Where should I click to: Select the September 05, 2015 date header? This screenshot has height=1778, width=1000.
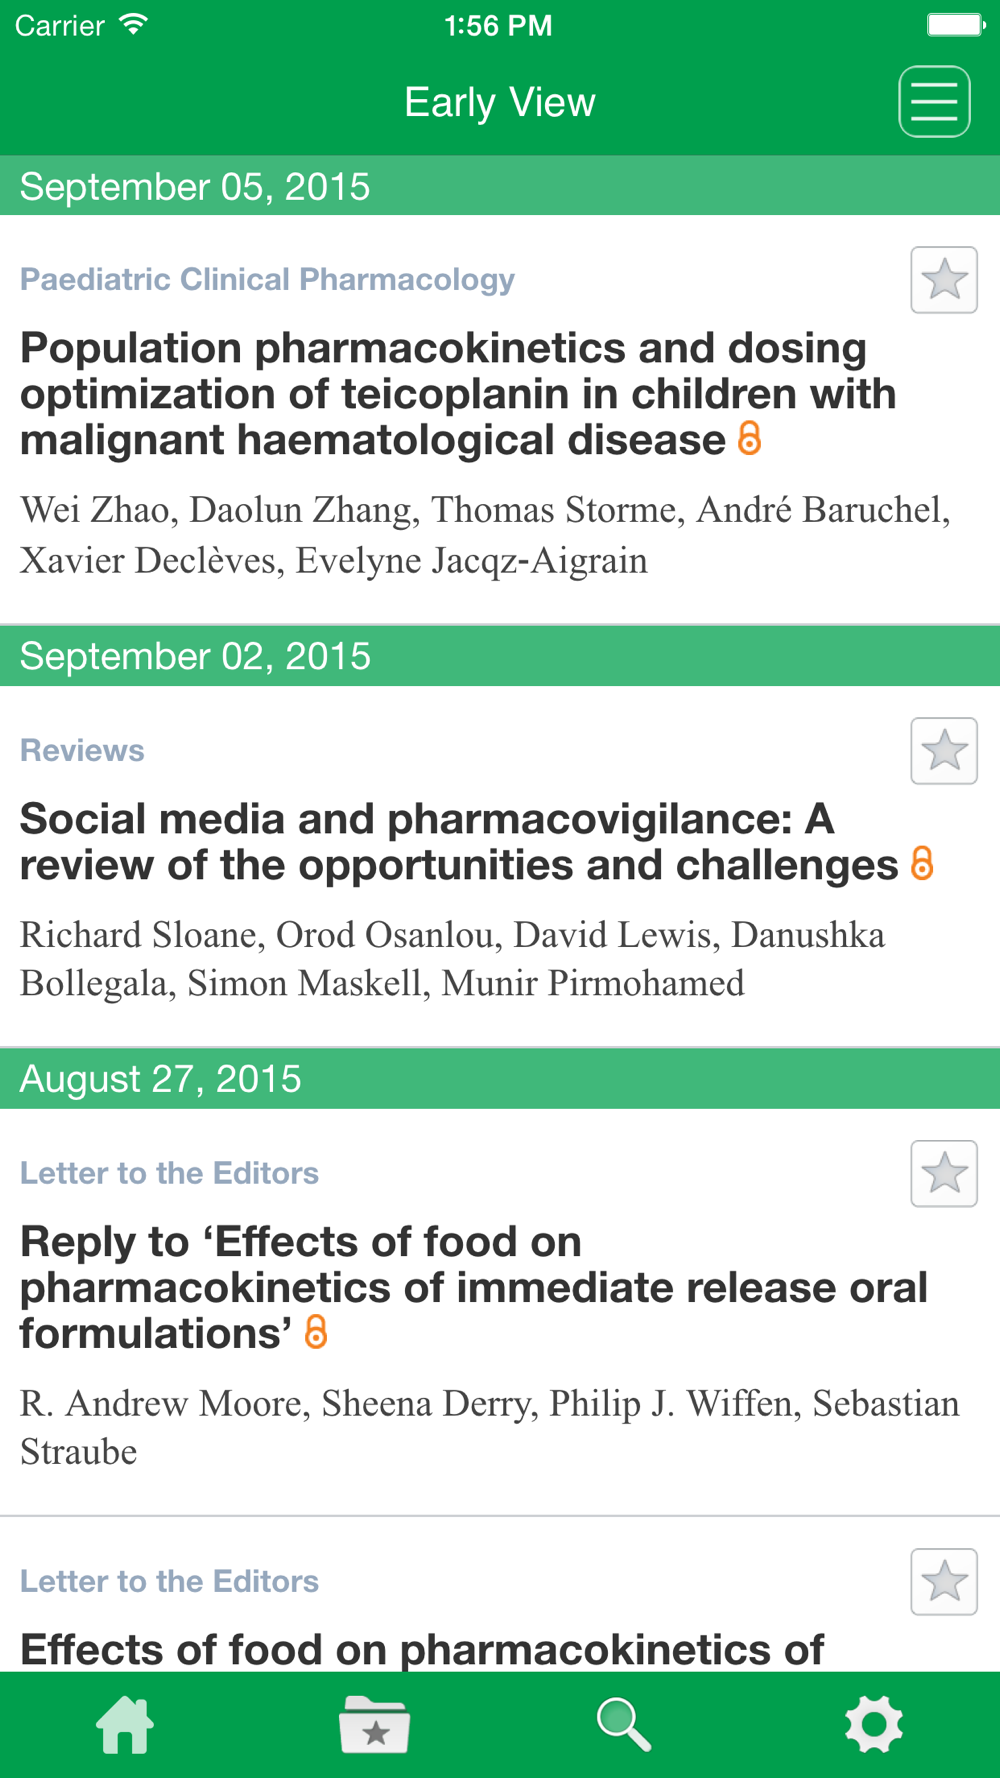point(500,186)
